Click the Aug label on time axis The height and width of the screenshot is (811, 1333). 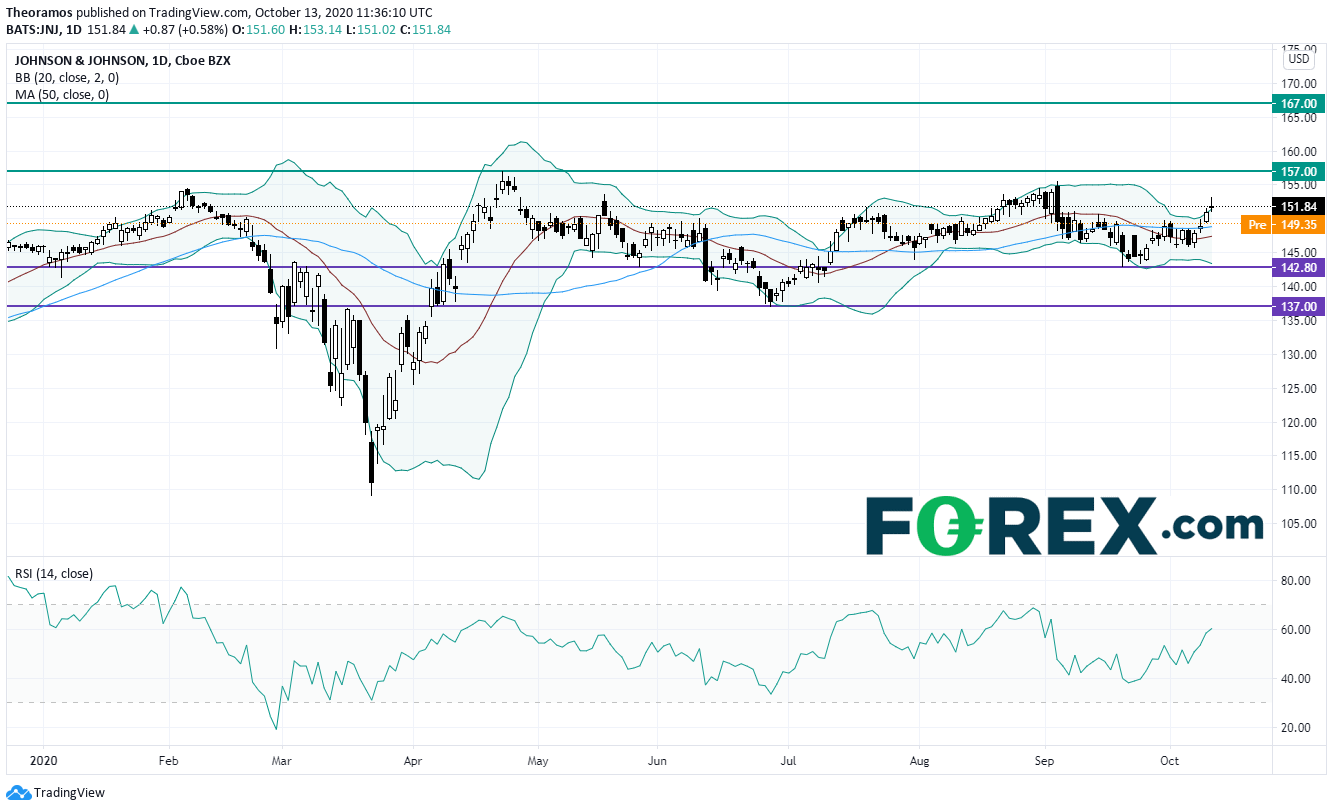pyautogui.click(x=920, y=761)
